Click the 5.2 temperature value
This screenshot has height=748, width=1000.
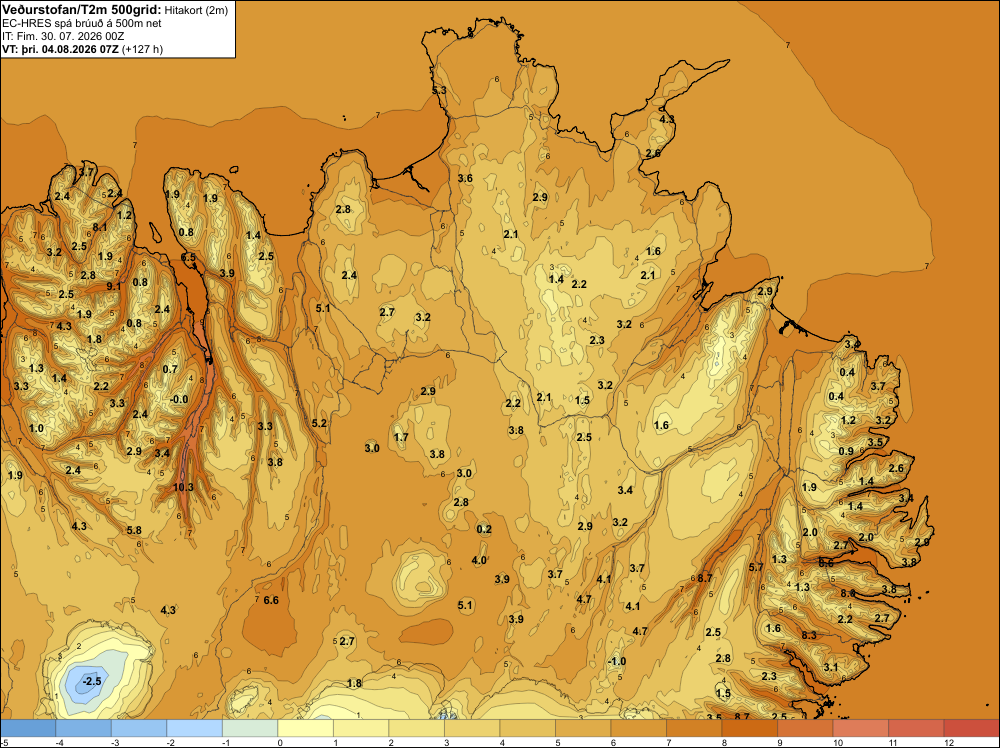tap(319, 423)
